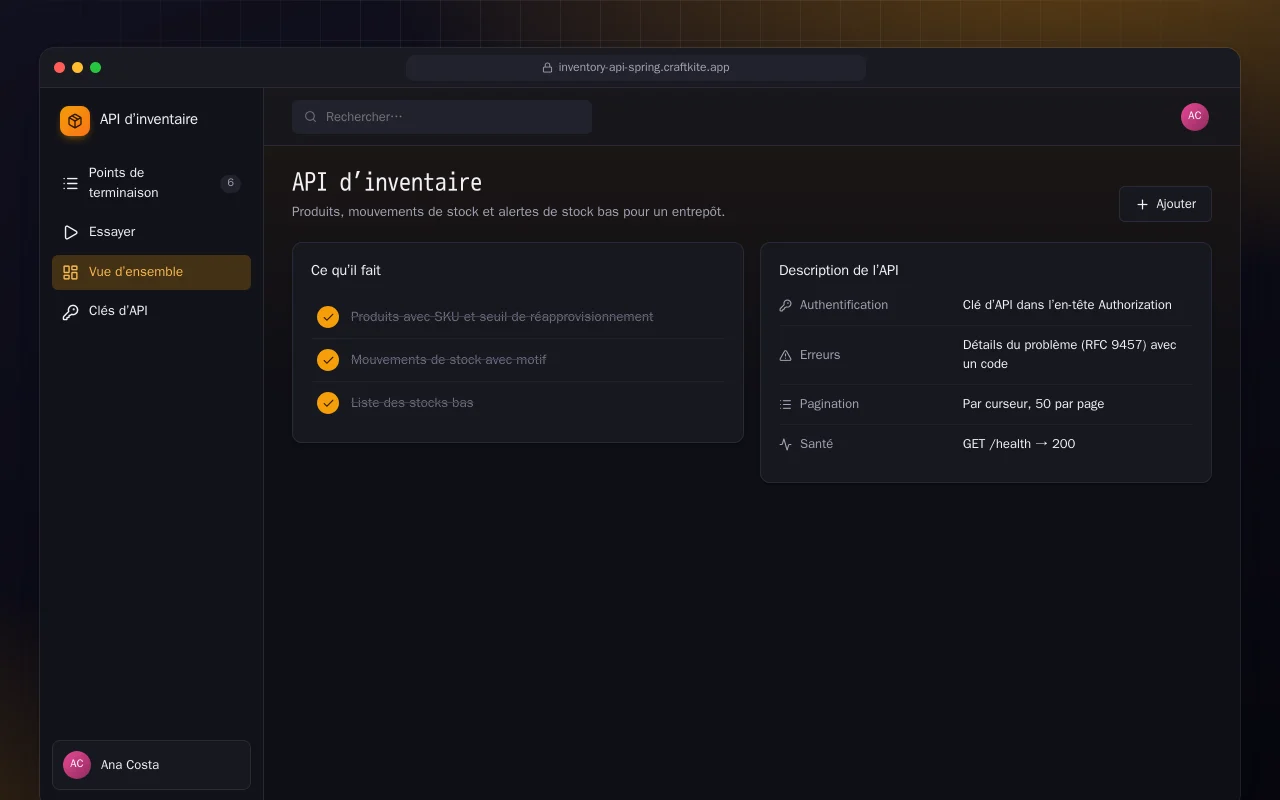1280x800 pixels.
Task: Click the play icon beside Essayer
Action: [70, 232]
